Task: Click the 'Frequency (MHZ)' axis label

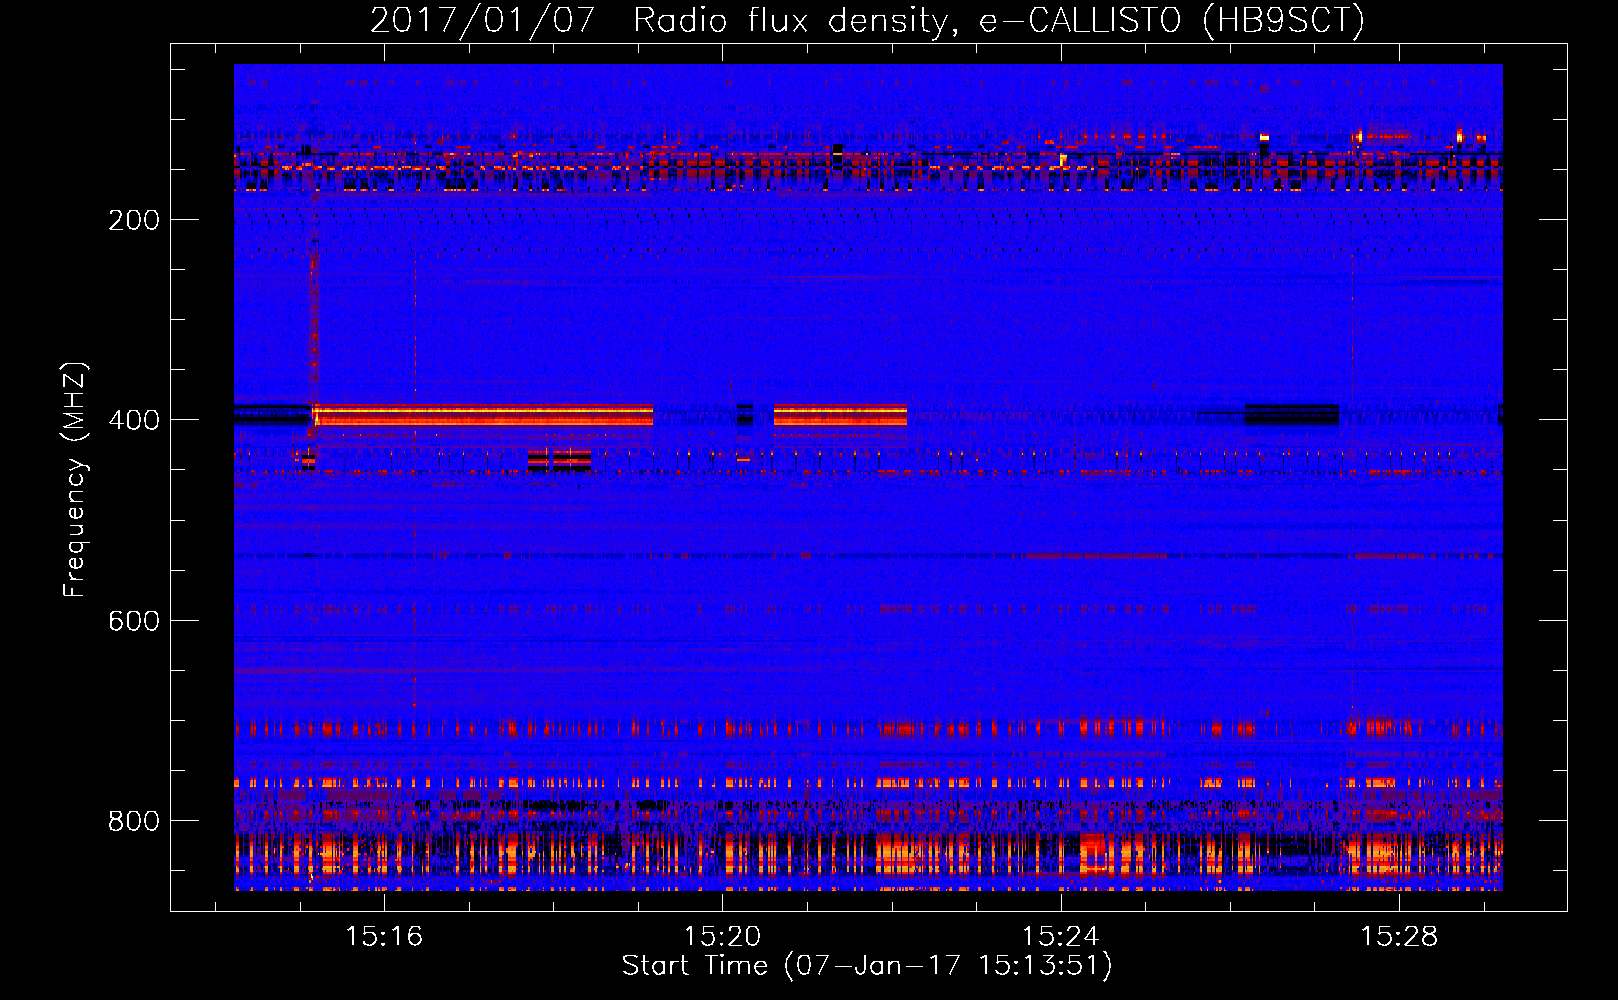Action: [74, 479]
